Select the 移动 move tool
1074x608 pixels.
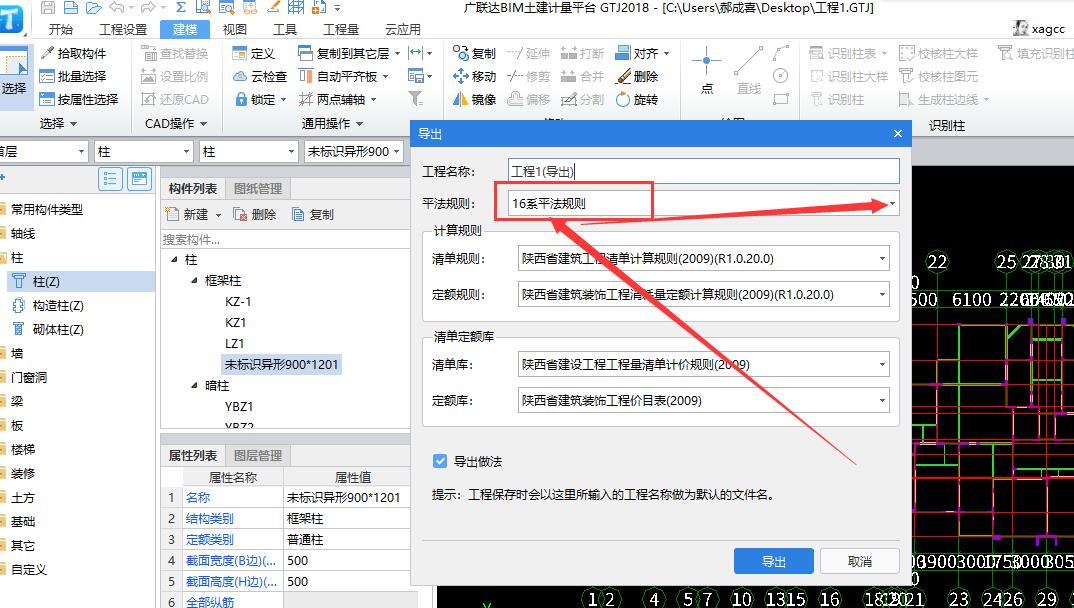(474, 76)
